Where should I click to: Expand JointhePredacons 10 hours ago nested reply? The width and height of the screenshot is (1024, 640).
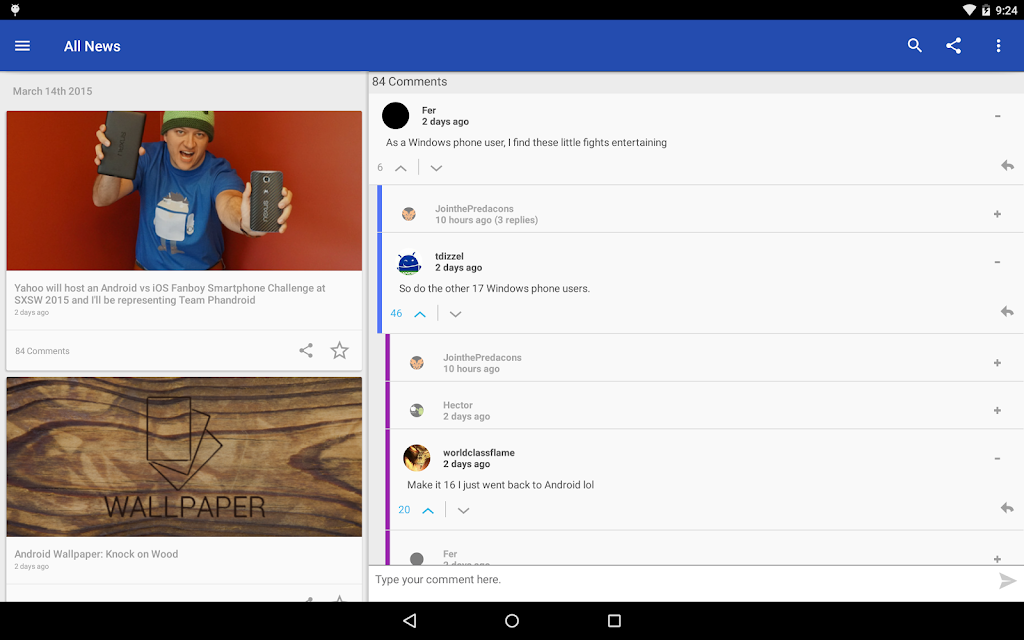coord(997,363)
